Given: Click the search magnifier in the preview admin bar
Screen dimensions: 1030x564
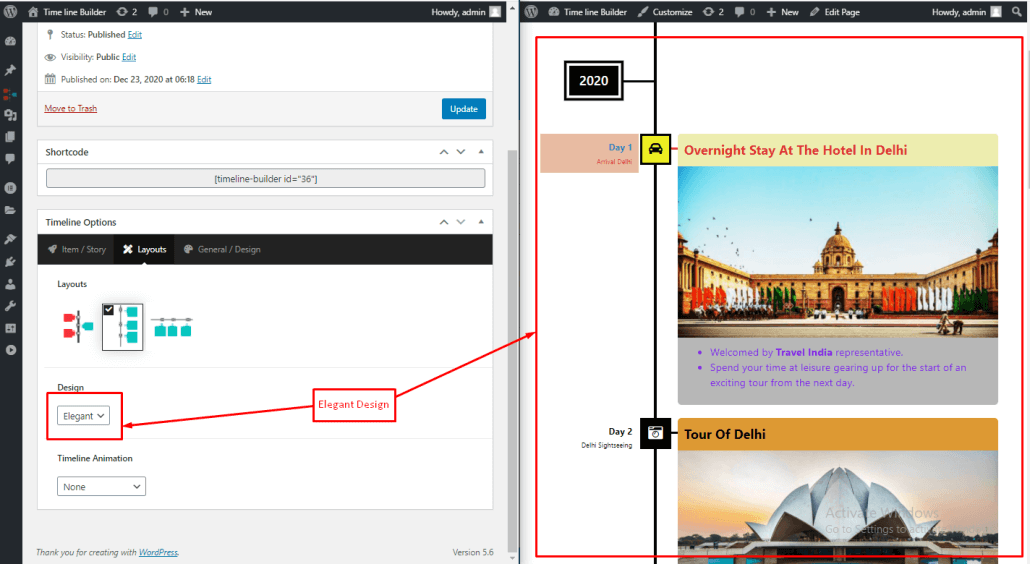Looking at the screenshot, I should 1017,12.
